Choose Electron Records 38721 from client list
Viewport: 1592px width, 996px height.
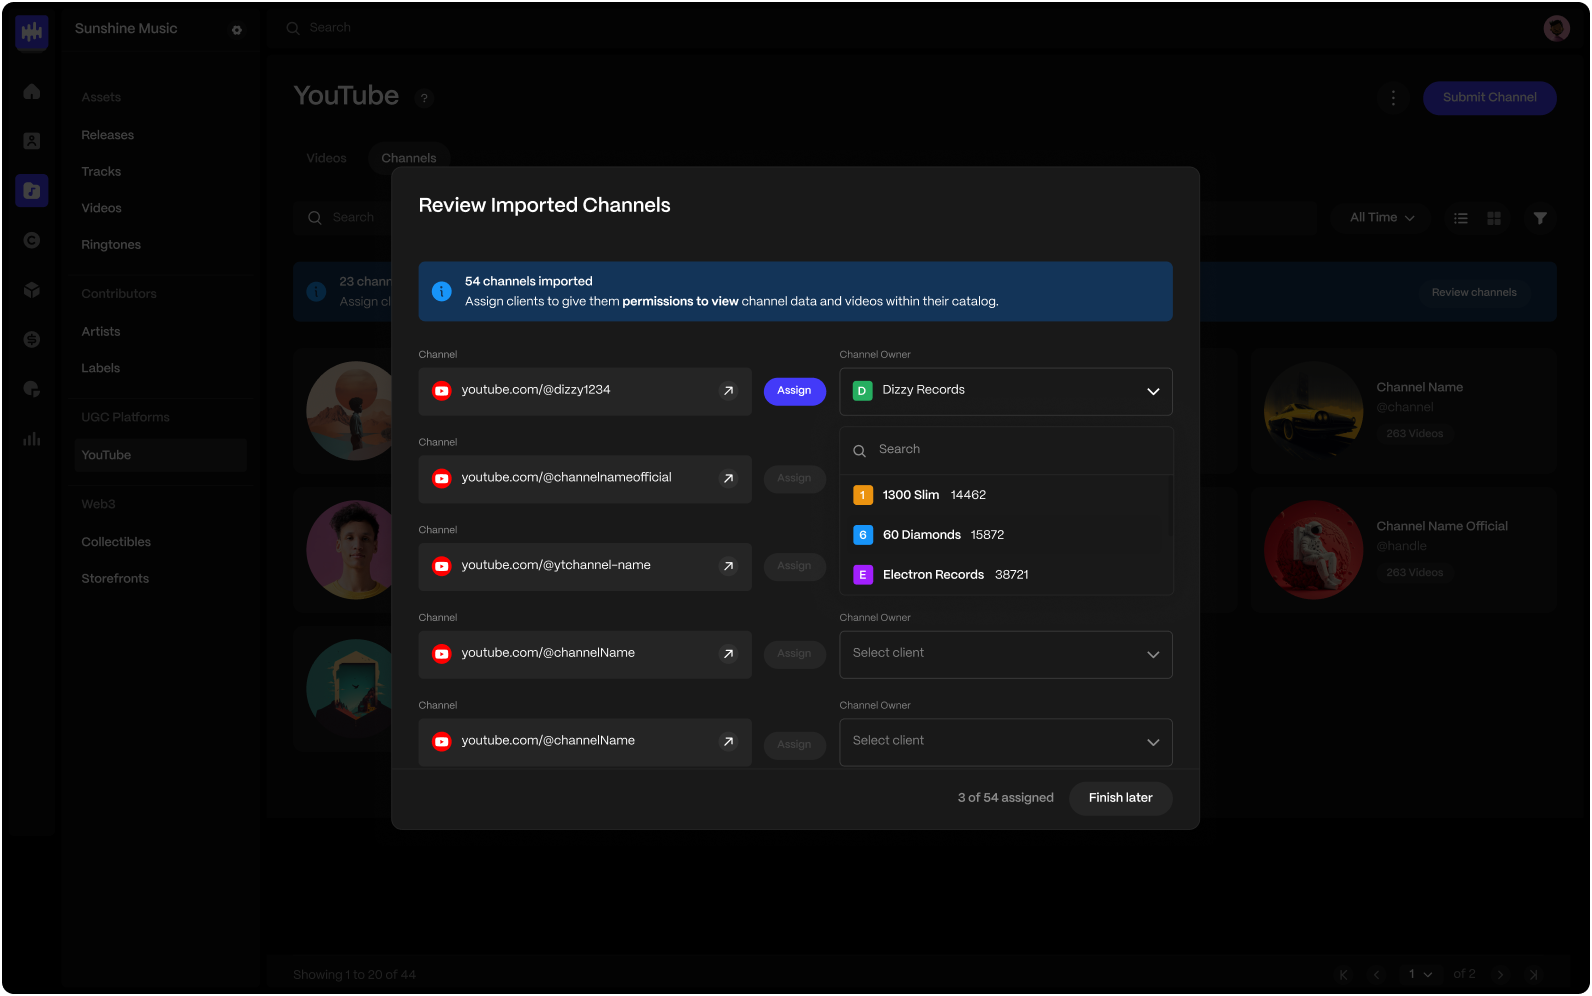click(1006, 575)
